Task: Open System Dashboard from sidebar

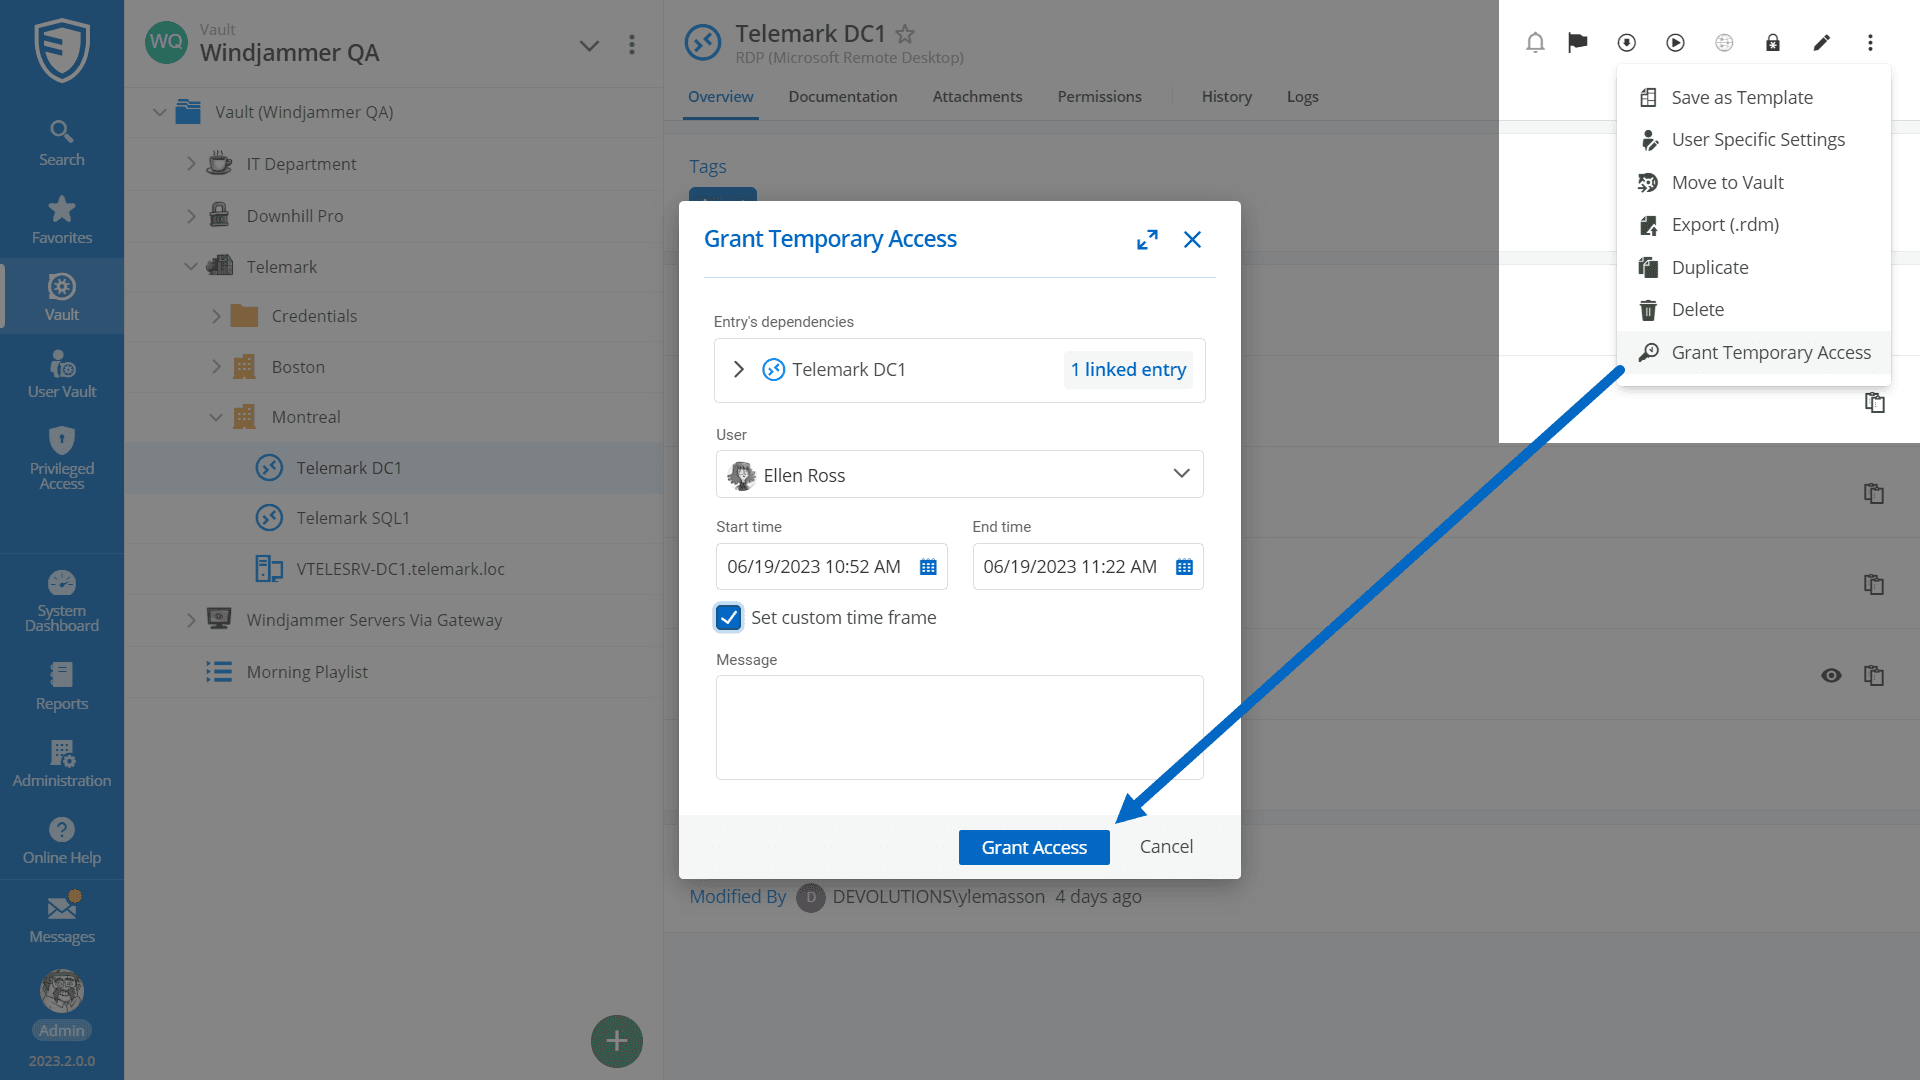Action: click(62, 600)
